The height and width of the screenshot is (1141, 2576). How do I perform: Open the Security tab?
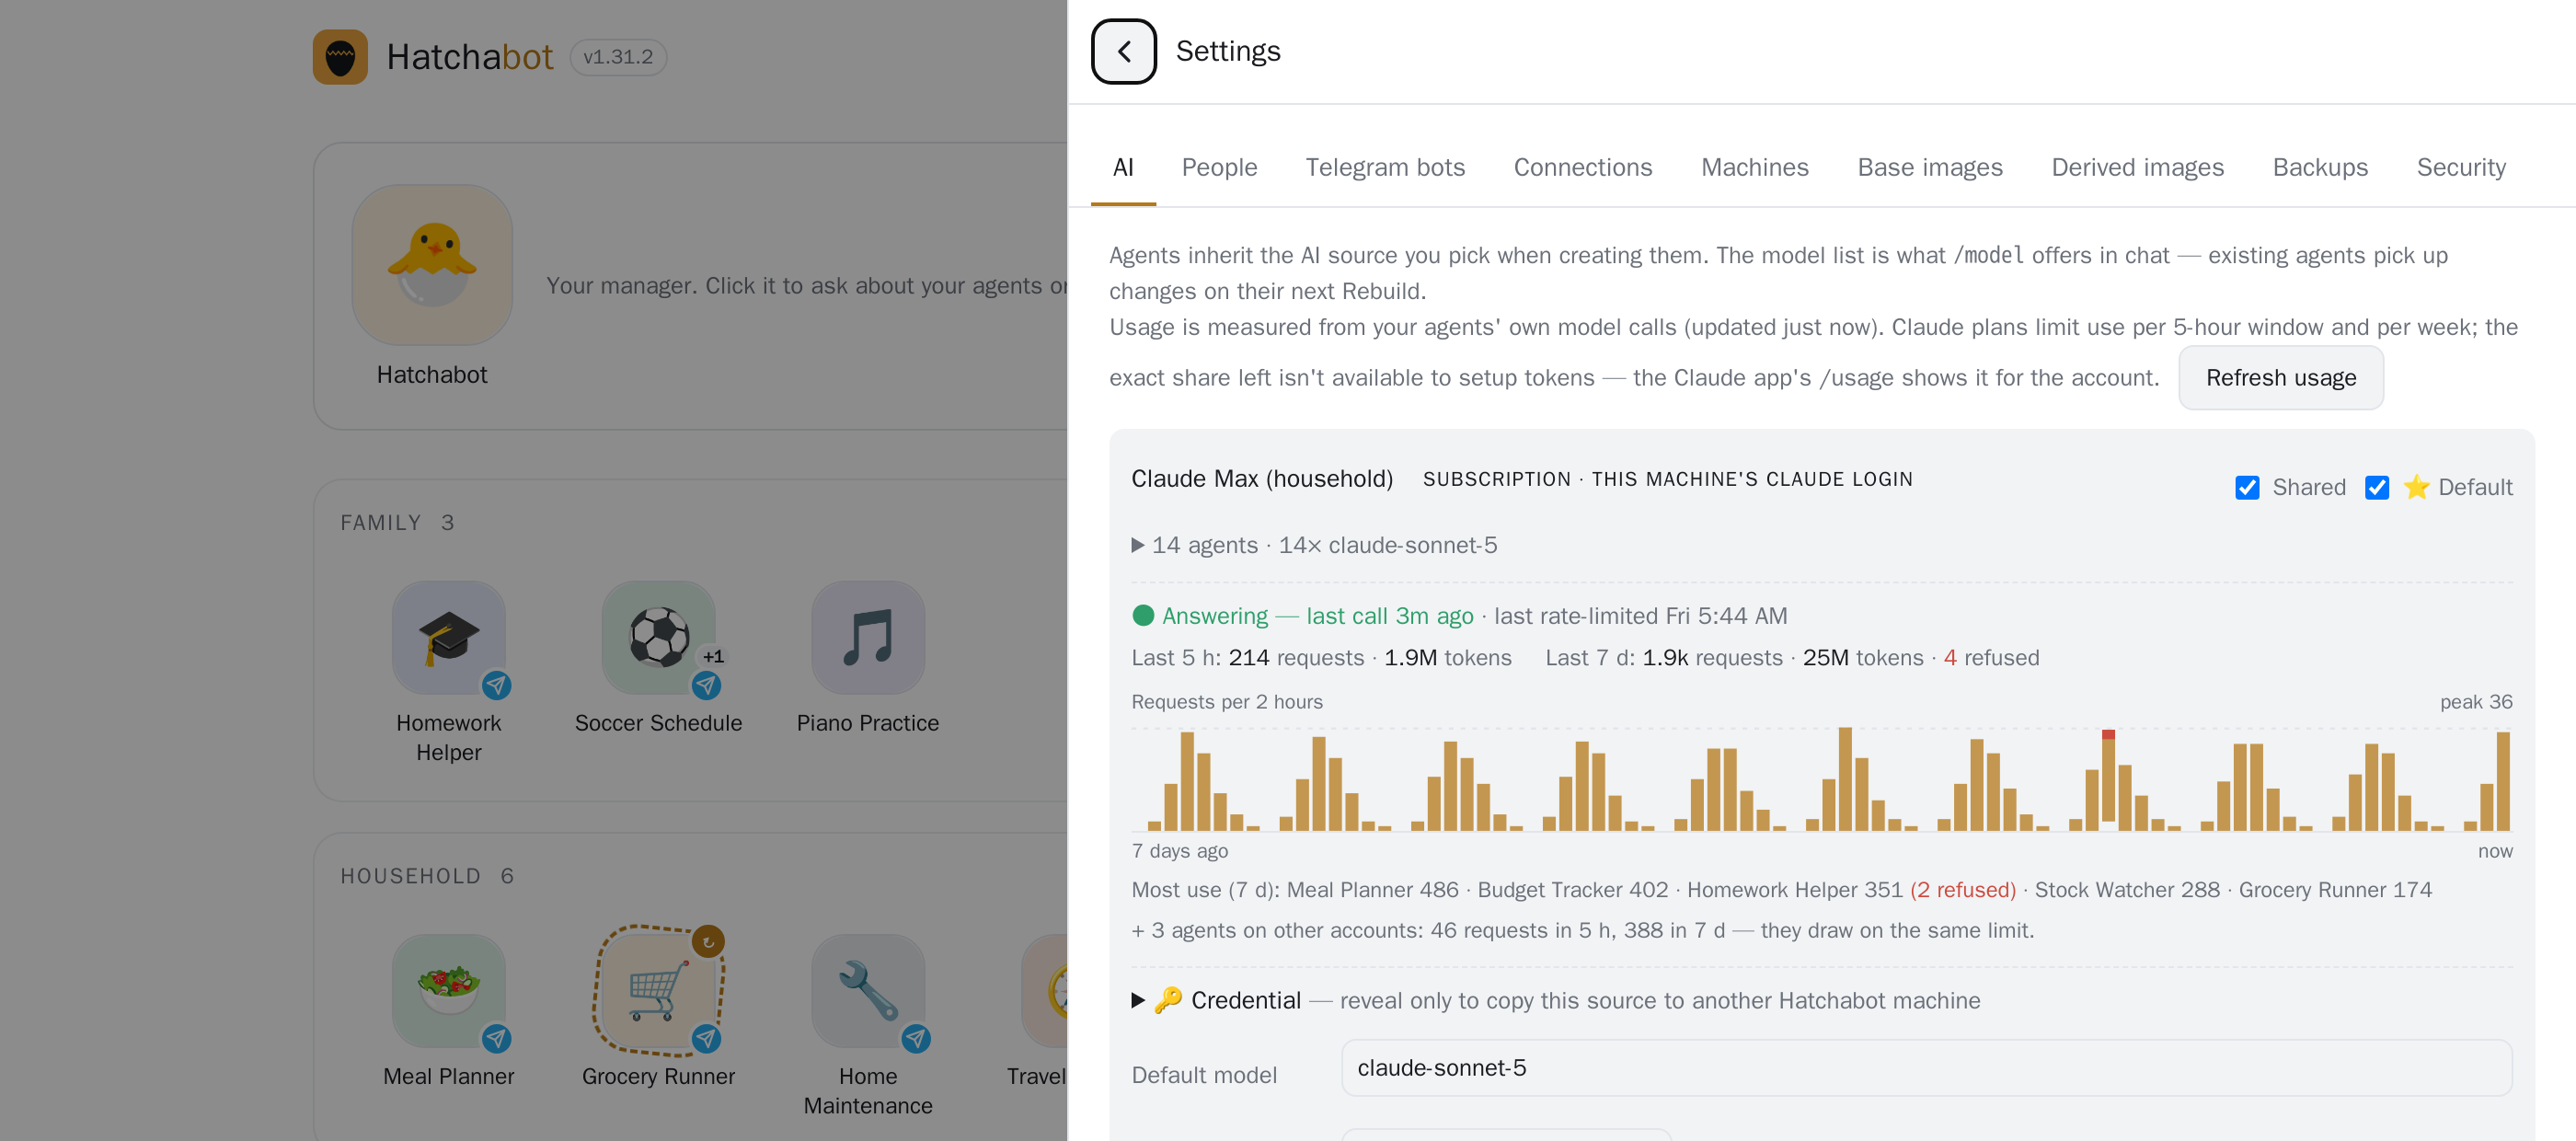2461,167
